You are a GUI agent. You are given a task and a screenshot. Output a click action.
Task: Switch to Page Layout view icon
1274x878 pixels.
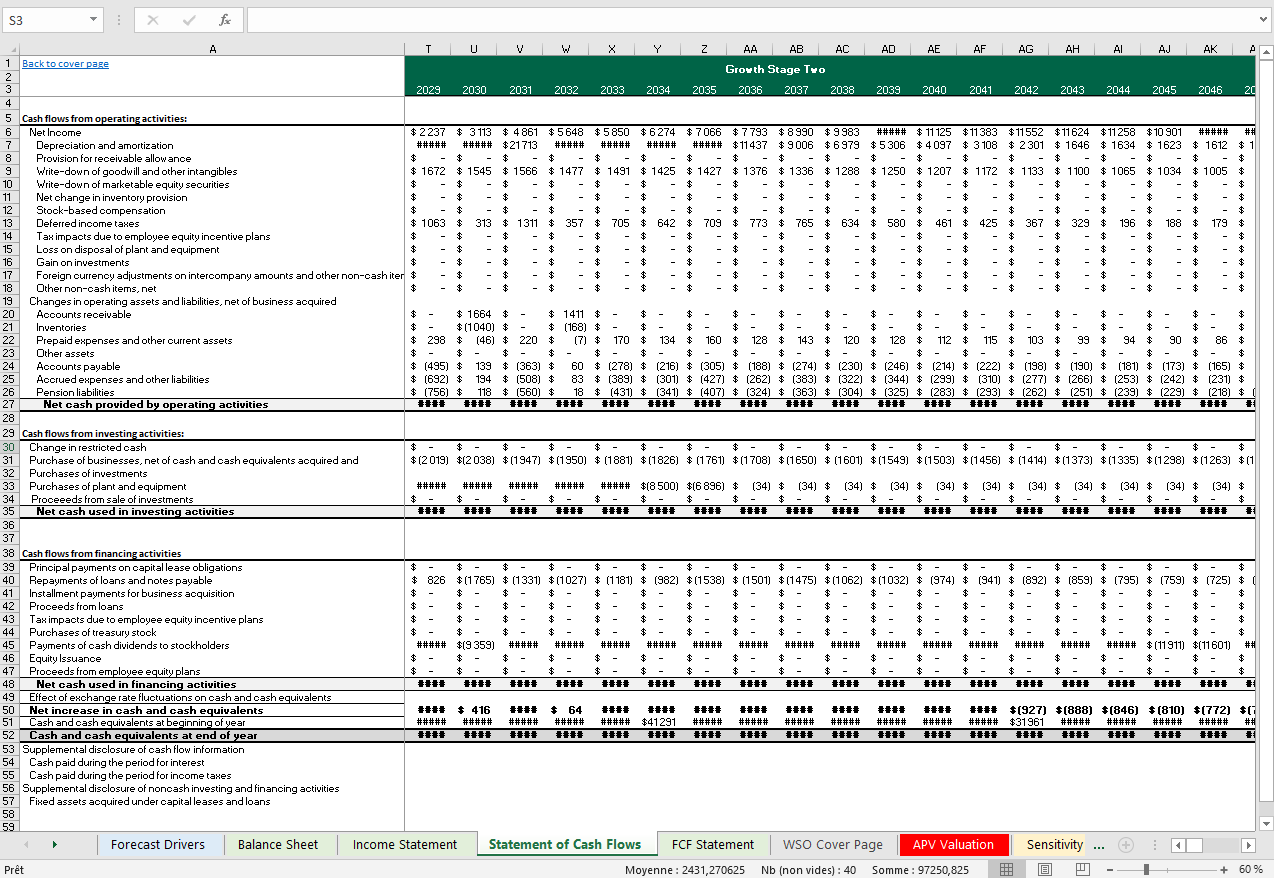click(1045, 869)
